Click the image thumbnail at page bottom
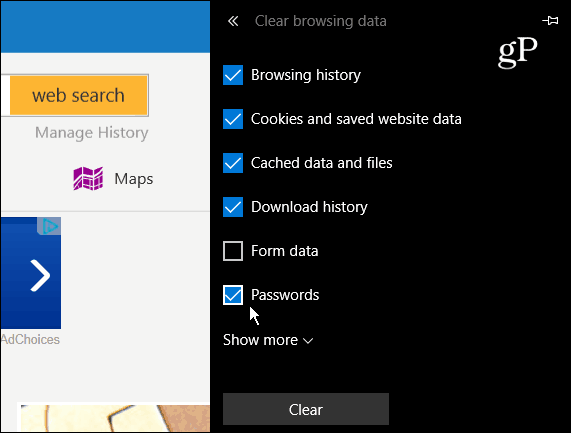 115,418
